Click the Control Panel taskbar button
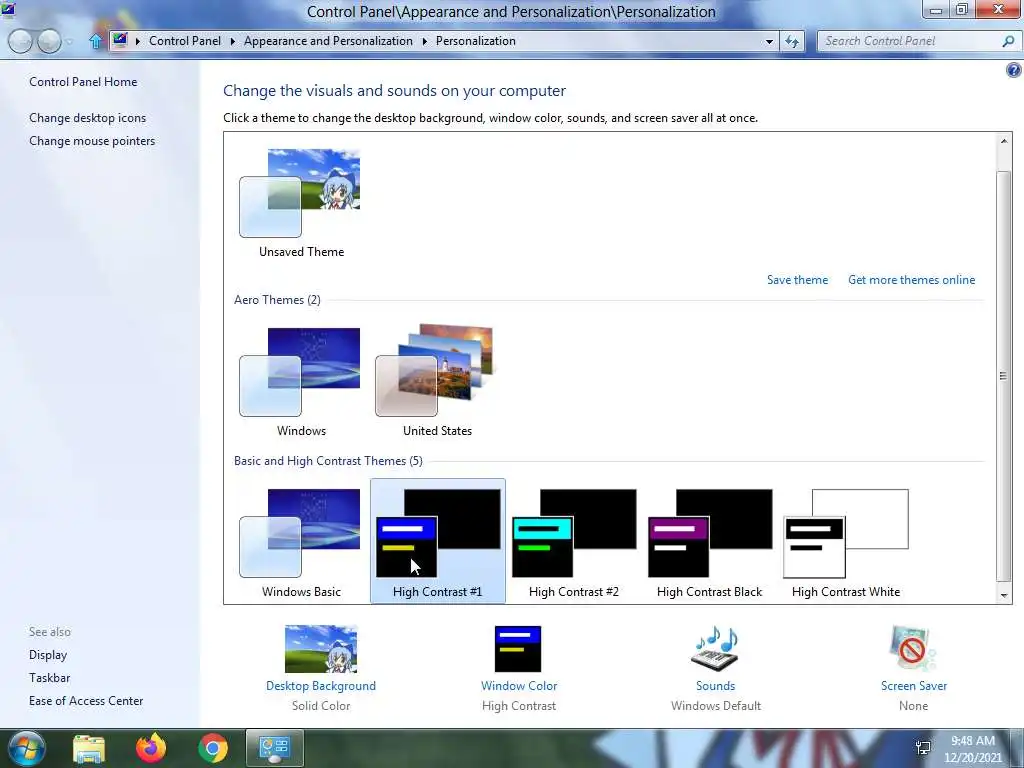 click(274, 748)
